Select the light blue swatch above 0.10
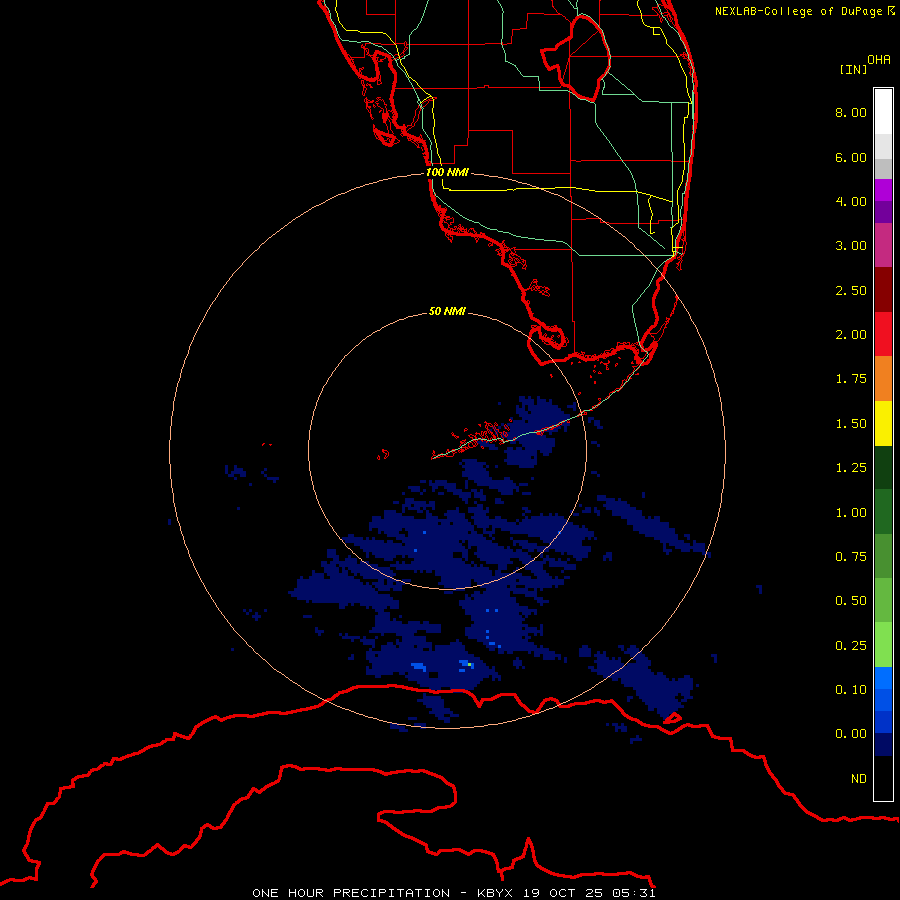The height and width of the screenshot is (900, 900). click(883, 678)
